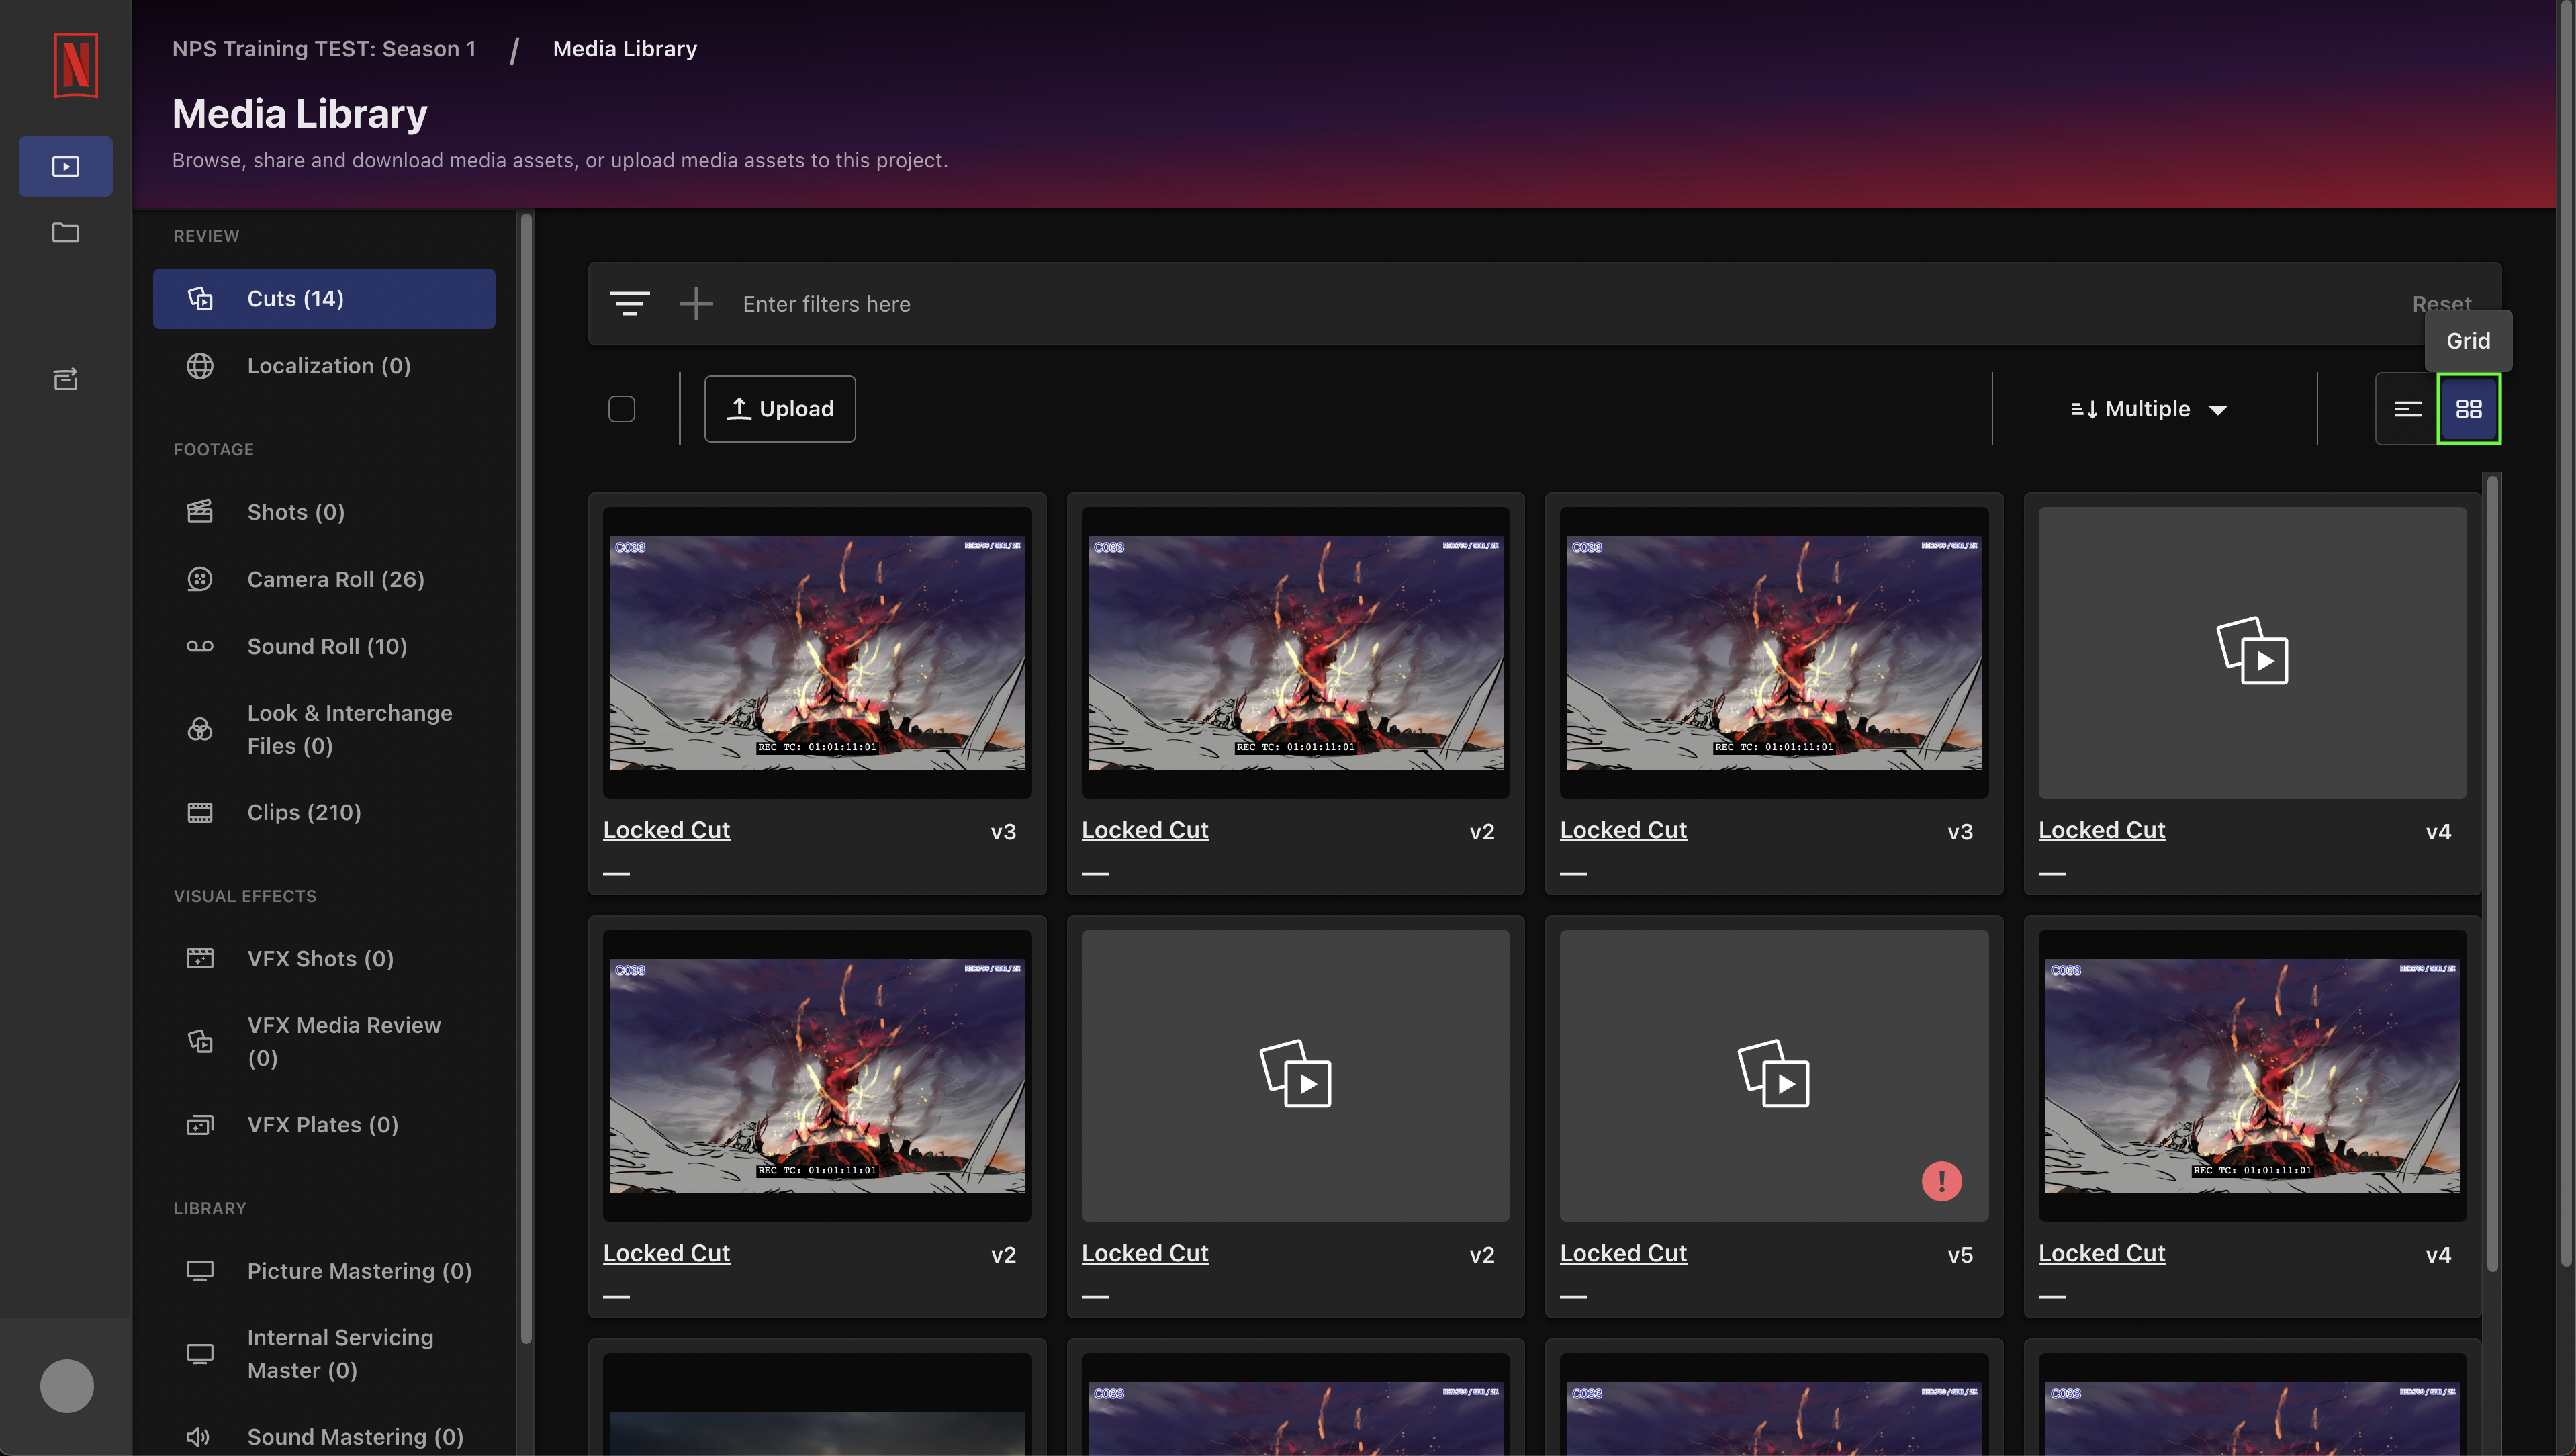Click the Netflix logo icon

pyautogui.click(x=76, y=66)
